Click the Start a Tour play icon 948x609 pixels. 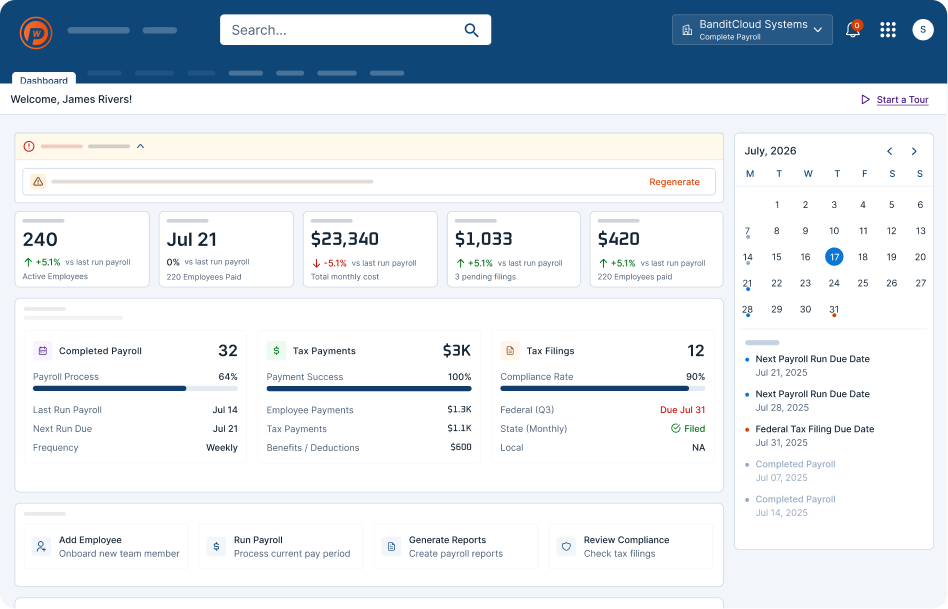865,100
